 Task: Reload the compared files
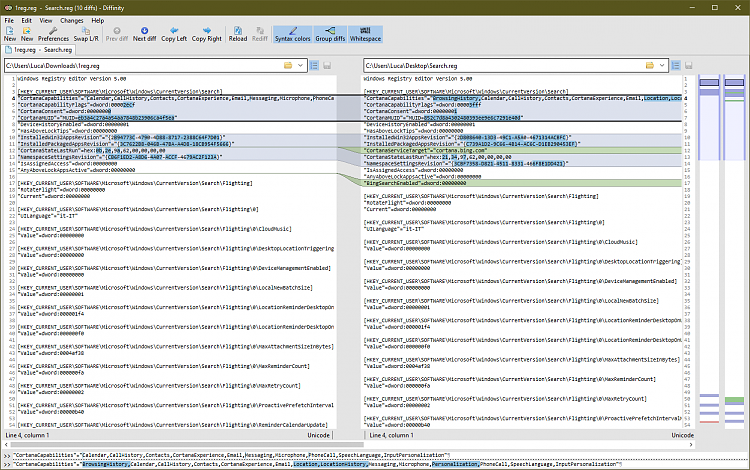click(238, 34)
